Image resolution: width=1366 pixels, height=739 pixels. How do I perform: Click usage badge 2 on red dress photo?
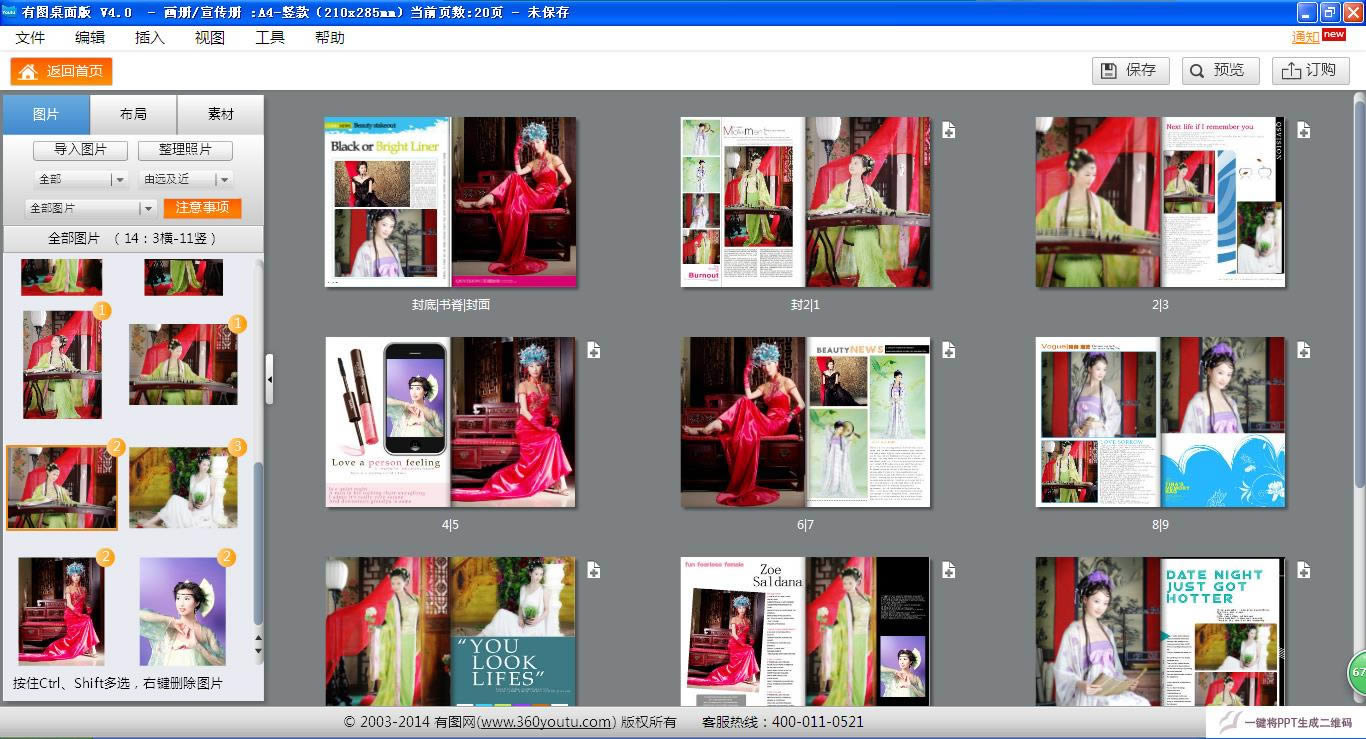coord(105,557)
